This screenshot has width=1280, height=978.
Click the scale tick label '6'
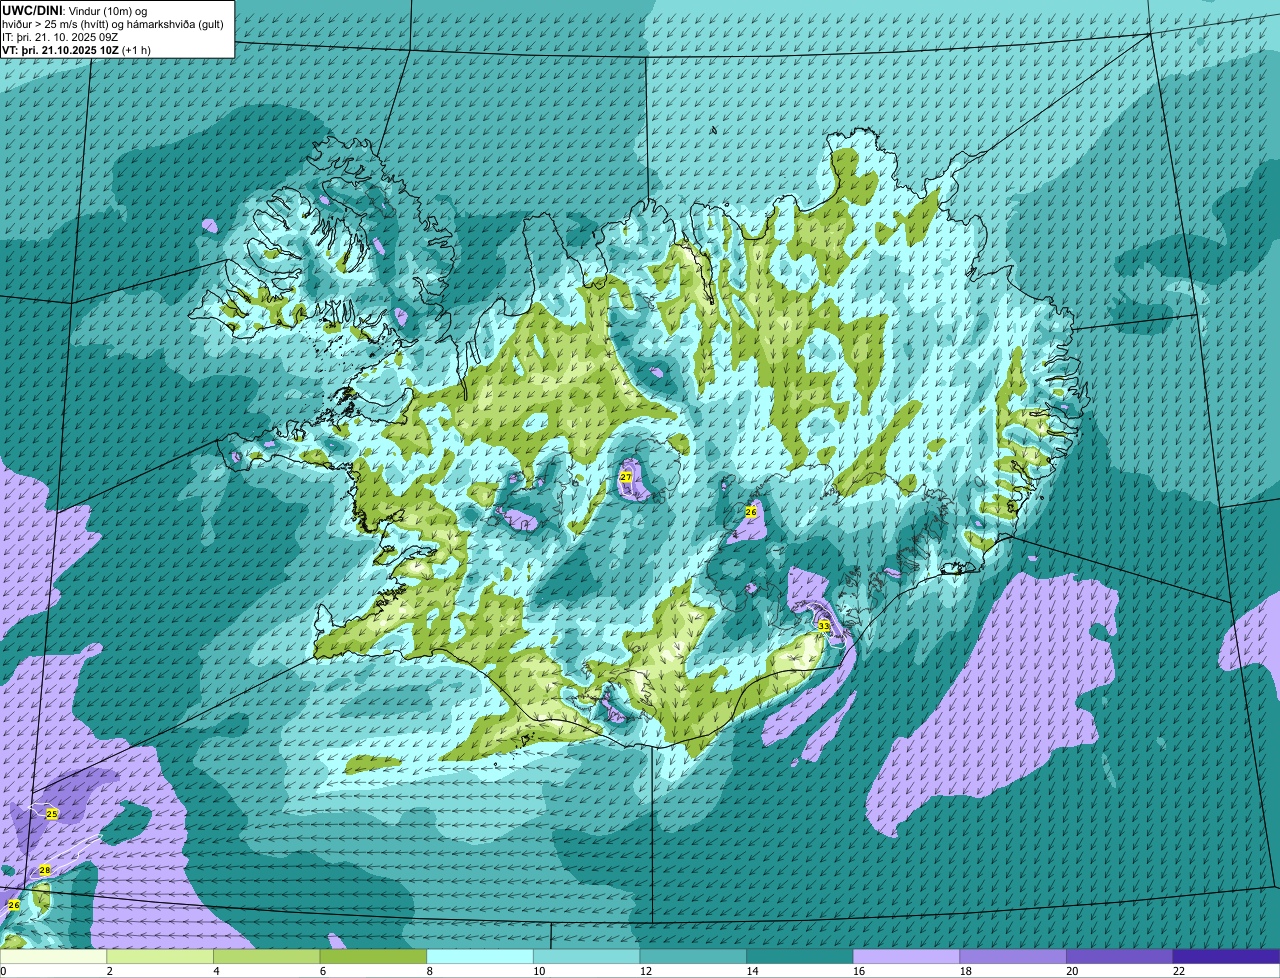point(322,971)
